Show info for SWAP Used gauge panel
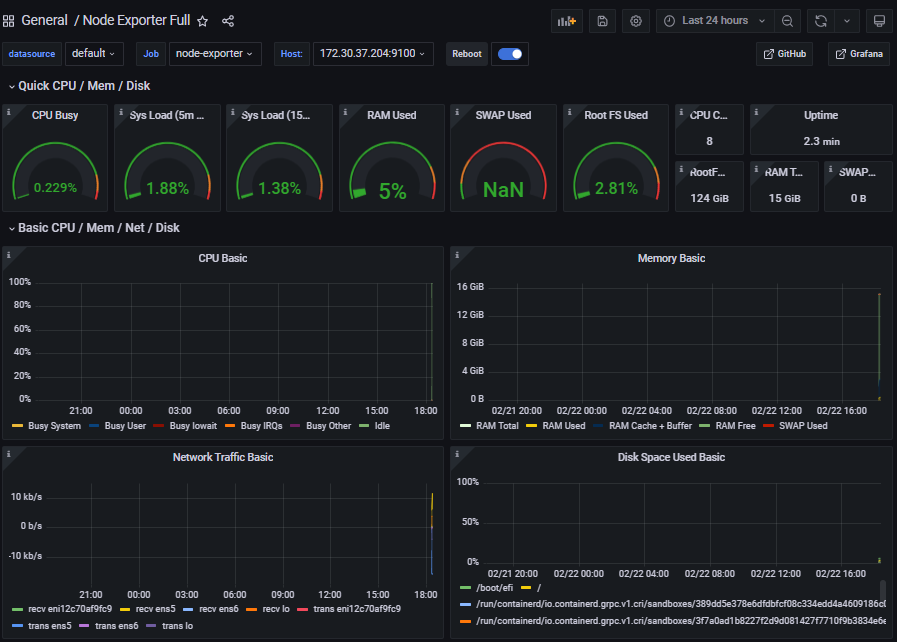The width and height of the screenshot is (897, 642). 457,112
